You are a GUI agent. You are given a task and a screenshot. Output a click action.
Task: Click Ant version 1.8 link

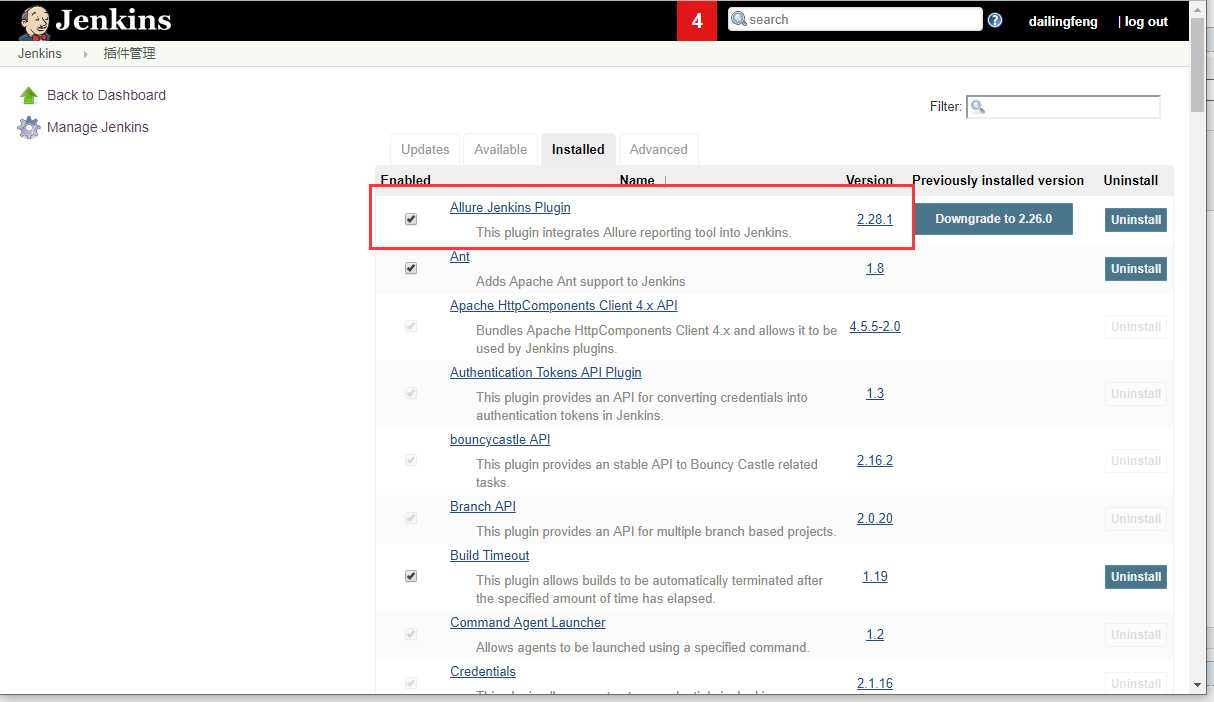[875, 268]
